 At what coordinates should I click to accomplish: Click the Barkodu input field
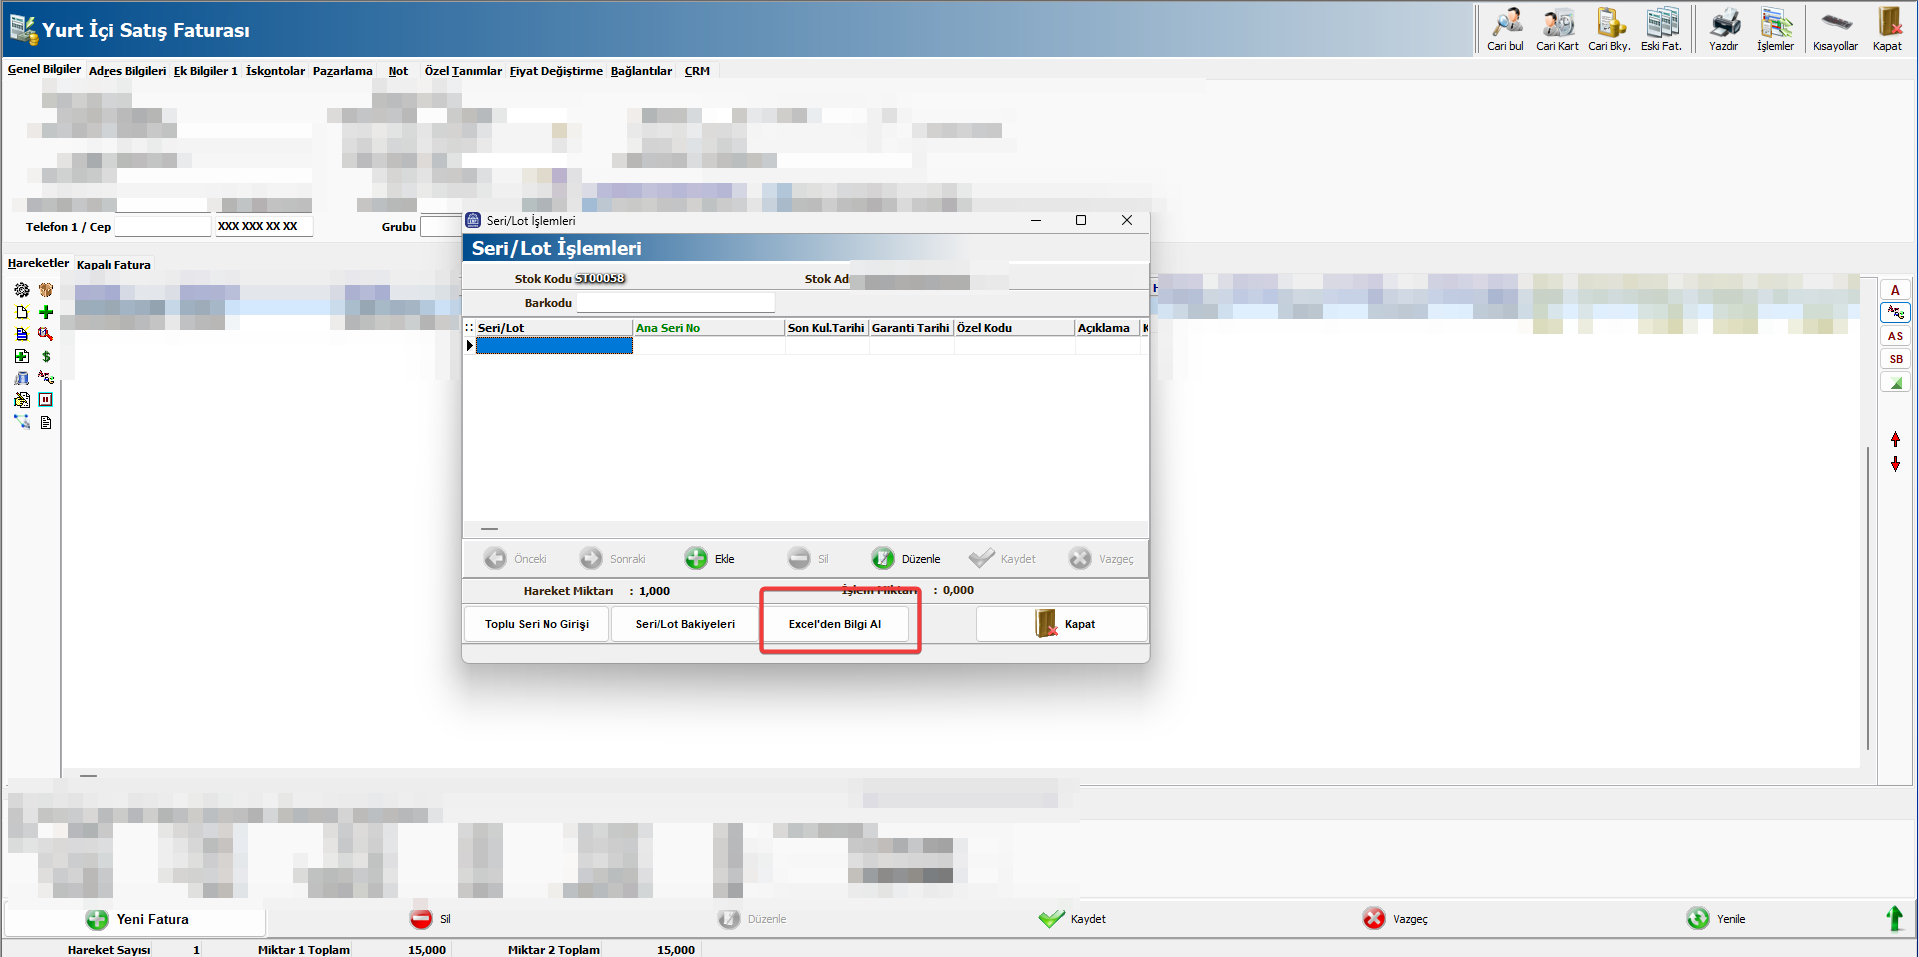point(675,303)
